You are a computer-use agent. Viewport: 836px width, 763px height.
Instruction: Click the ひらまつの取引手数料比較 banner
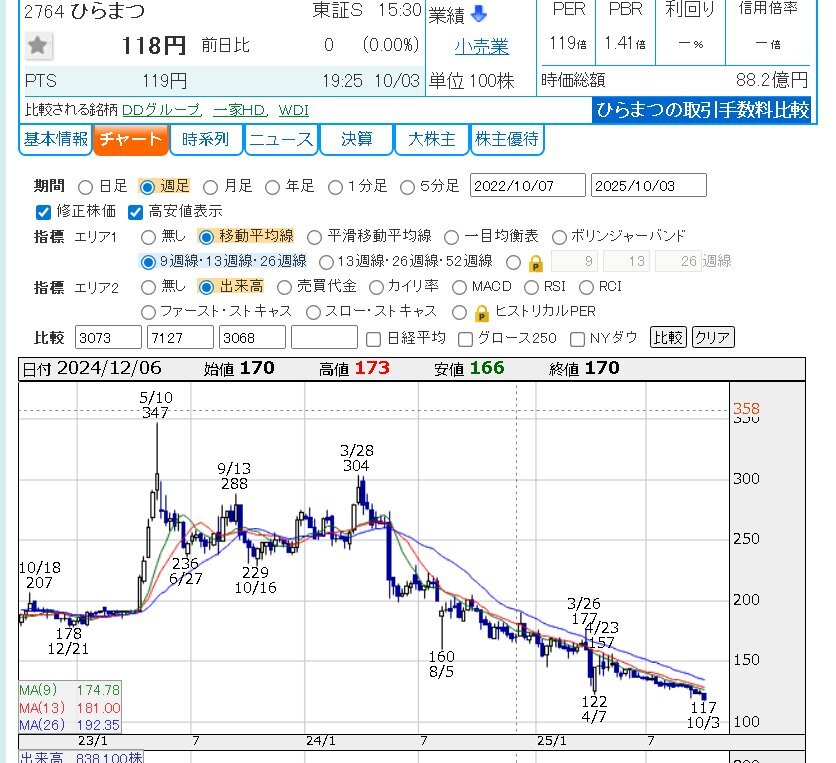(702, 111)
